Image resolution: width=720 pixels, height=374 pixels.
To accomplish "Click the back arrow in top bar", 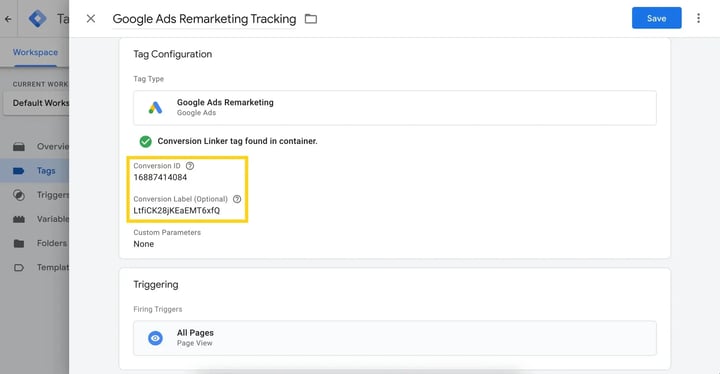I will (8, 19).
